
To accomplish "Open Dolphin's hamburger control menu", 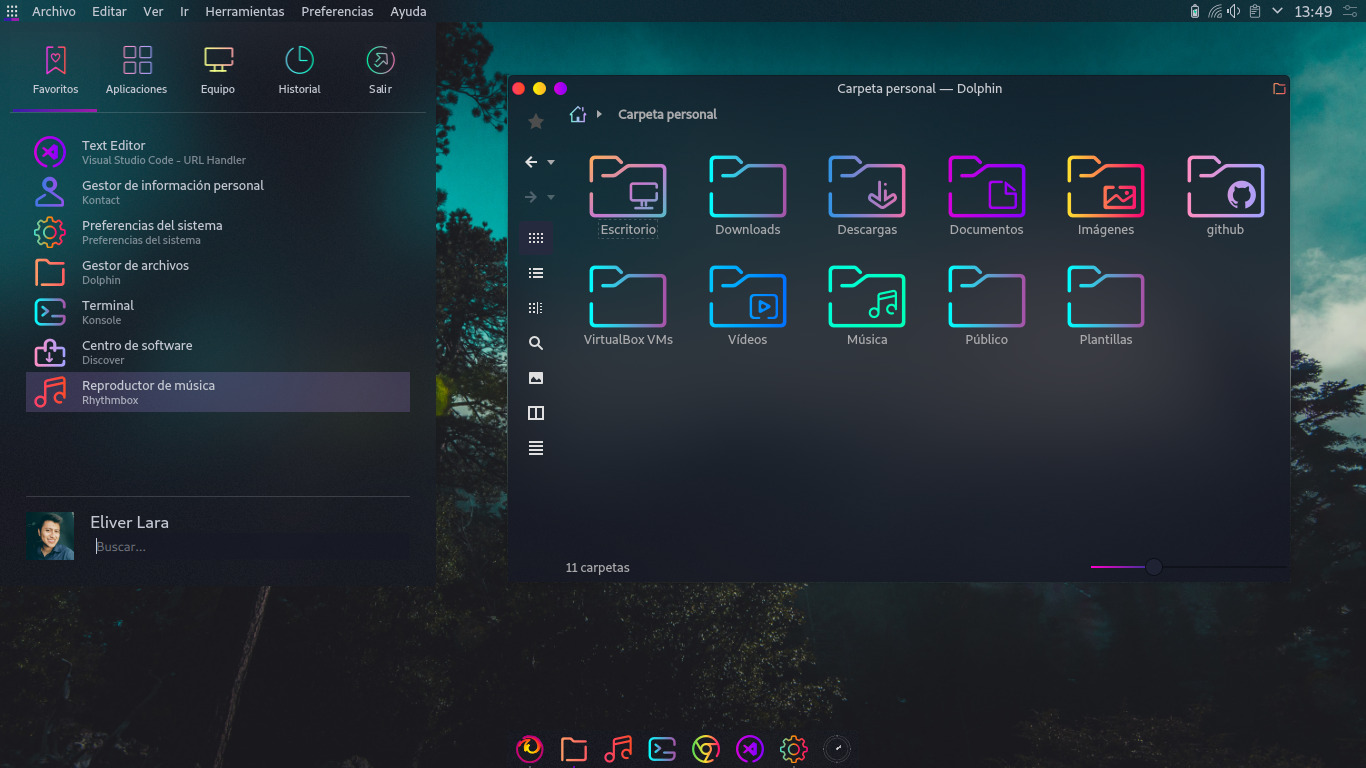I will (x=536, y=448).
